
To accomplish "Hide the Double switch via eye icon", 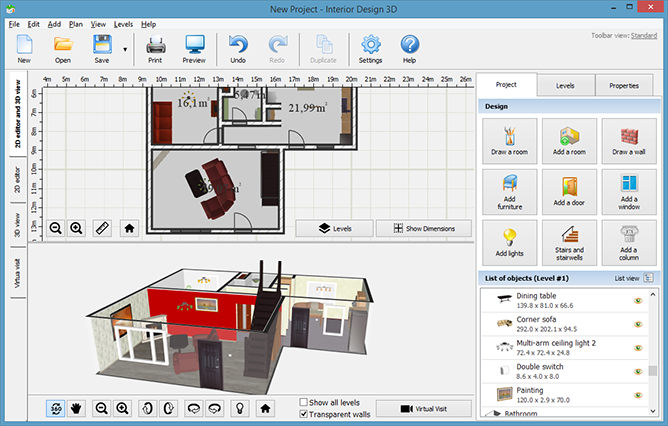I will pyautogui.click(x=638, y=371).
